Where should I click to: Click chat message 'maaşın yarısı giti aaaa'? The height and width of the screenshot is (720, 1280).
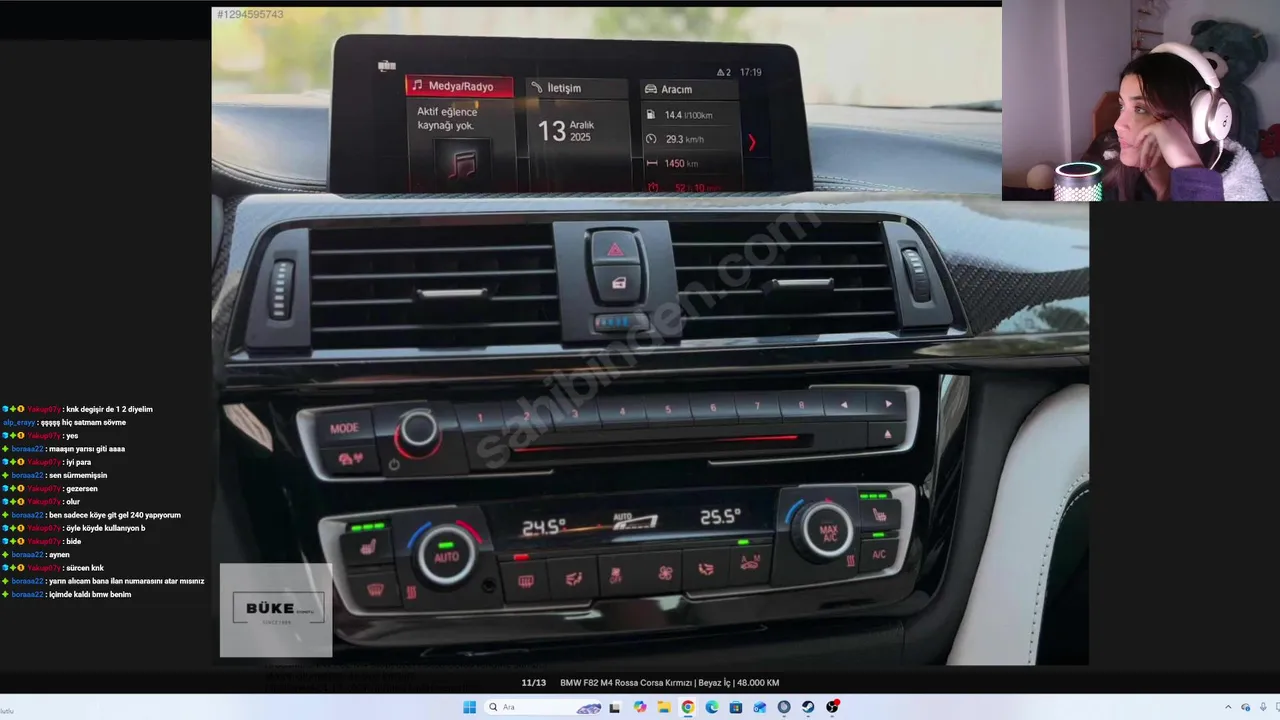[x=86, y=449]
